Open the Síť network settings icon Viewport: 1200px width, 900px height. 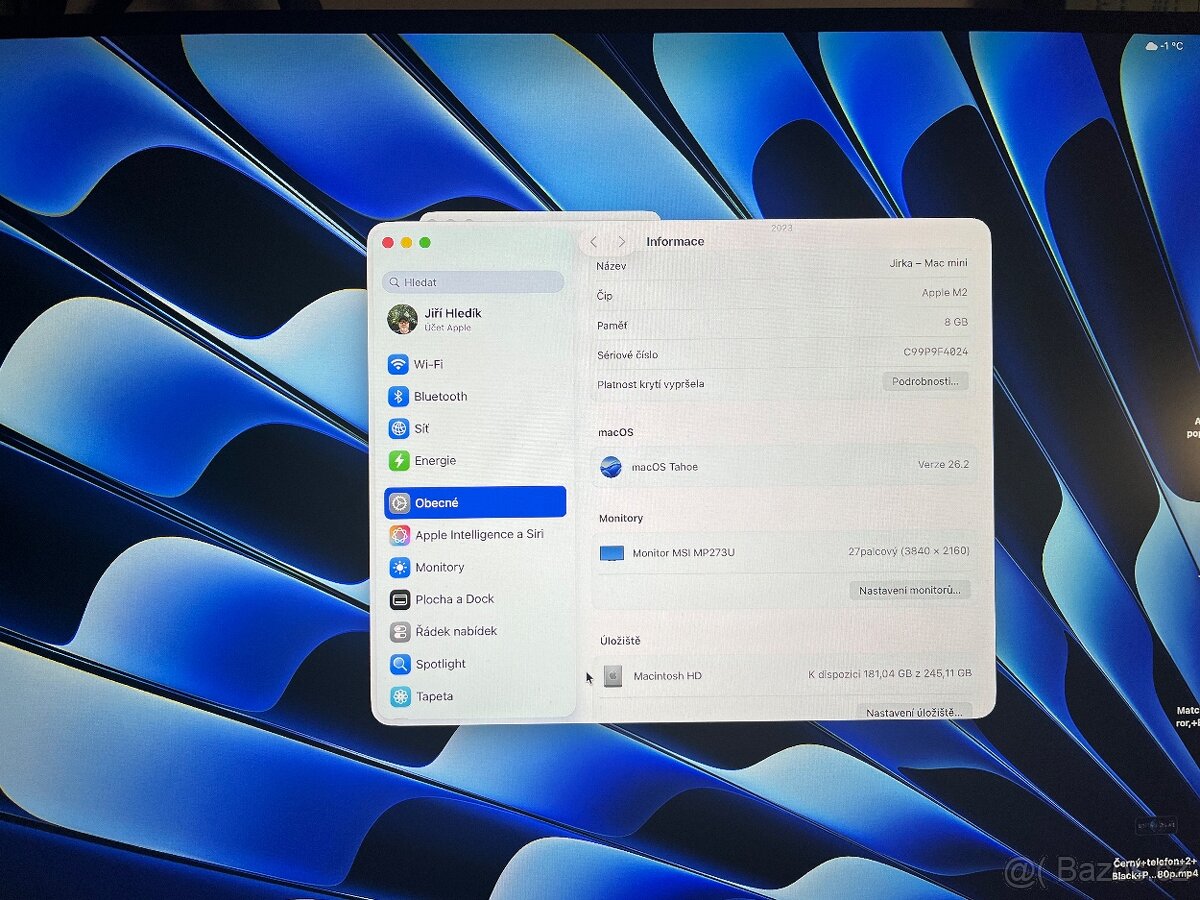coord(401,428)
